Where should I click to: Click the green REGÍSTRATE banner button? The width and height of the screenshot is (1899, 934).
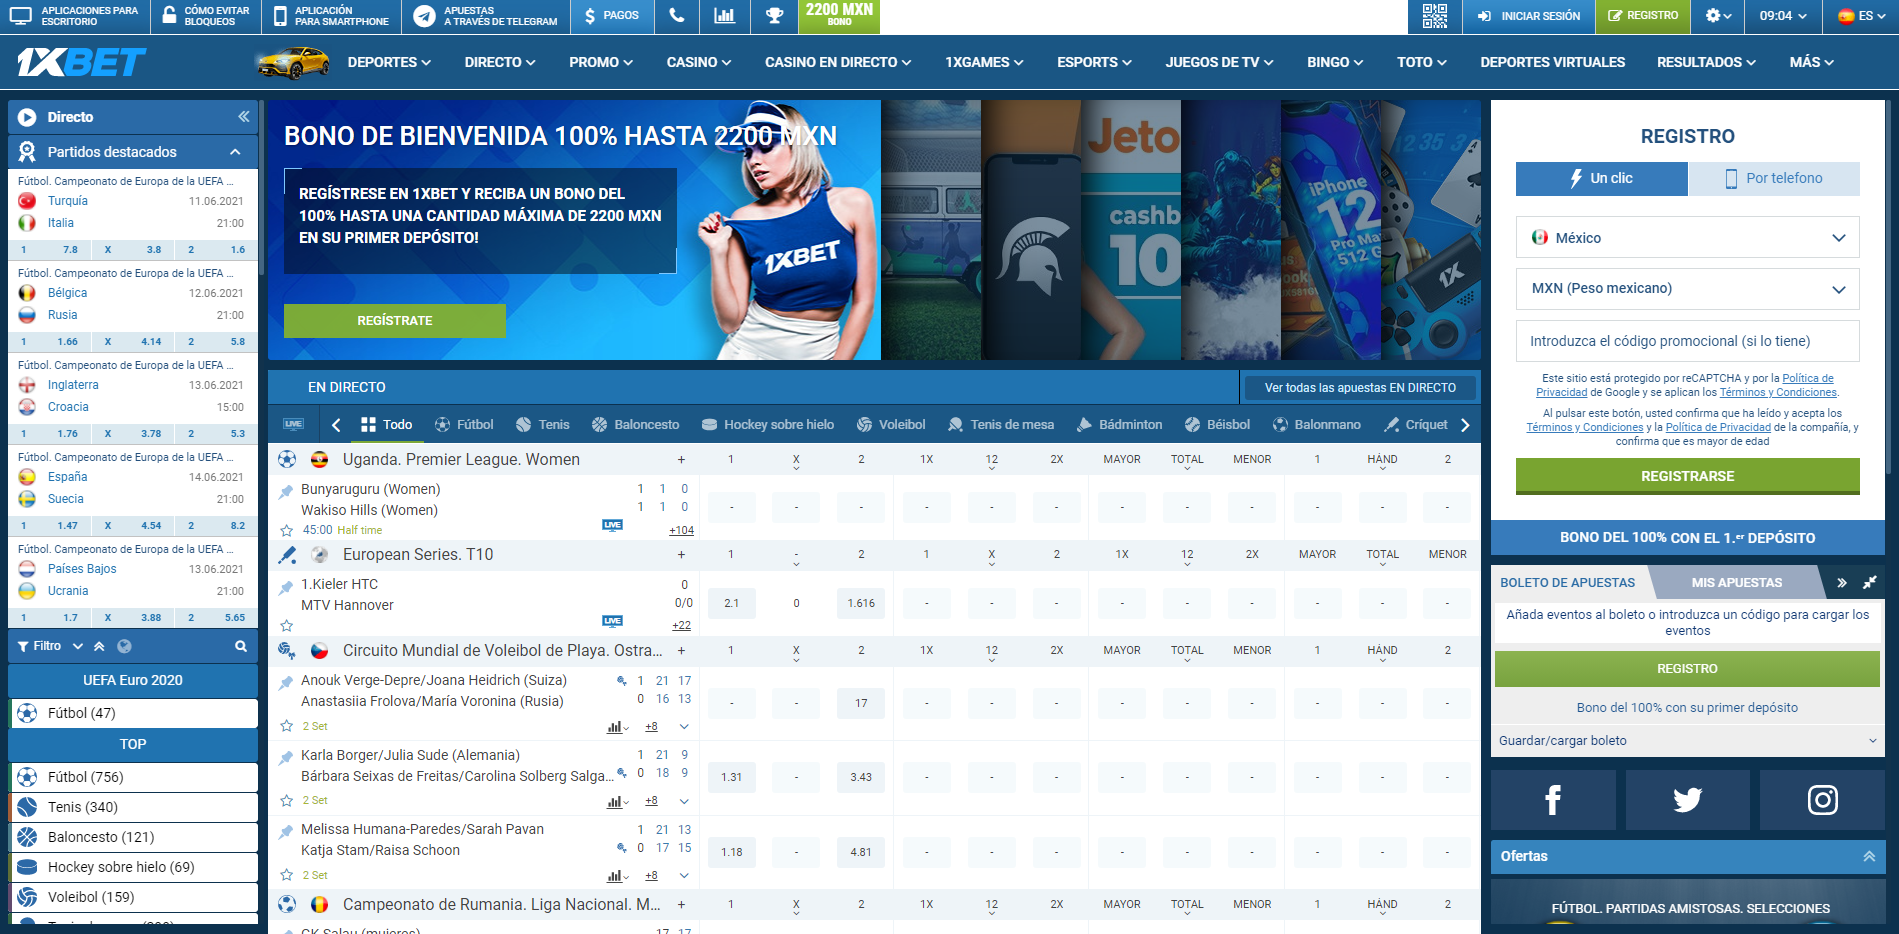tap(394, 321)
